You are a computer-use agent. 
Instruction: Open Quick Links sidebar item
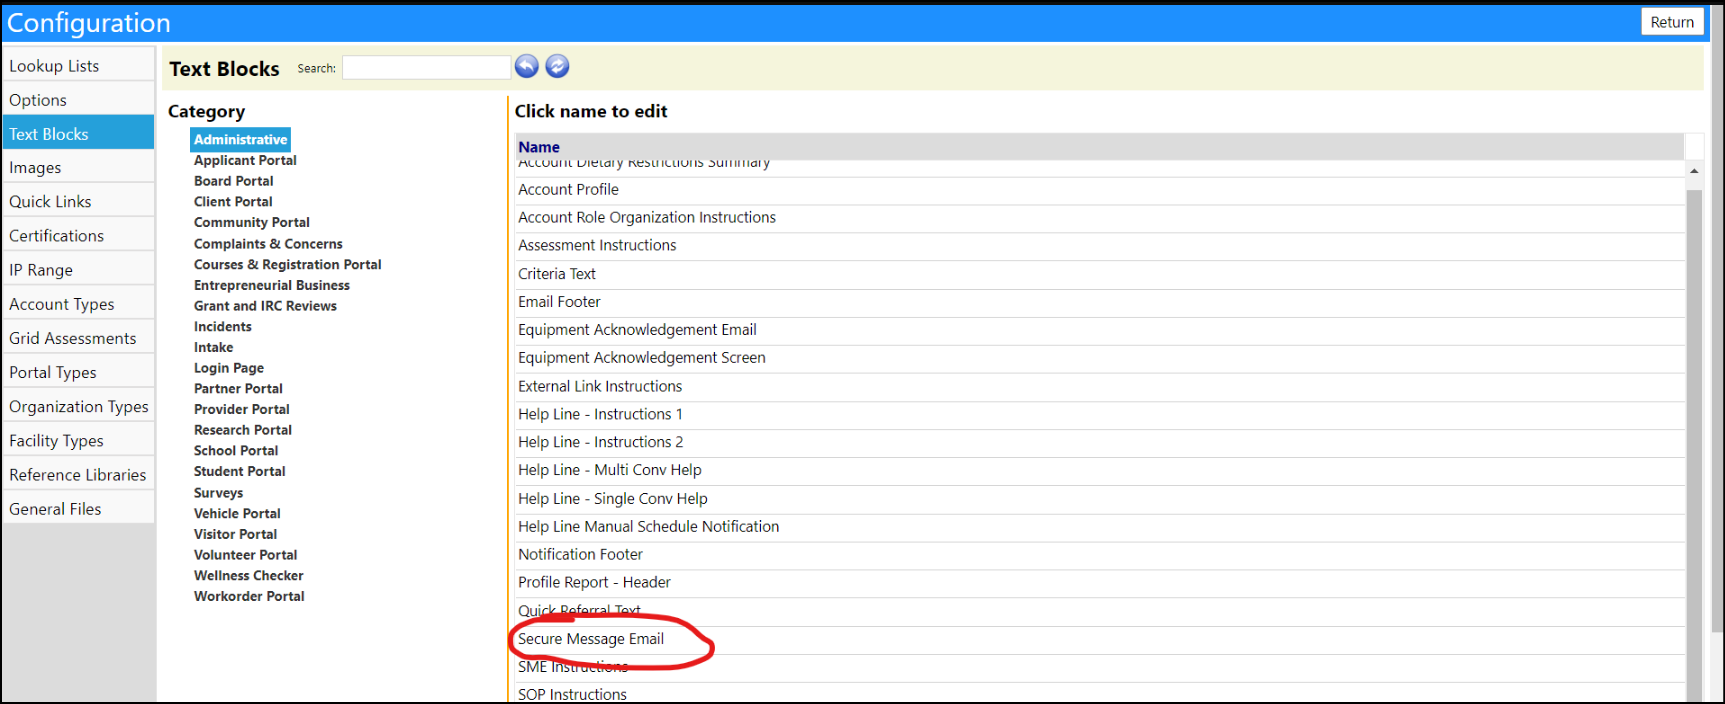(78, 202)
